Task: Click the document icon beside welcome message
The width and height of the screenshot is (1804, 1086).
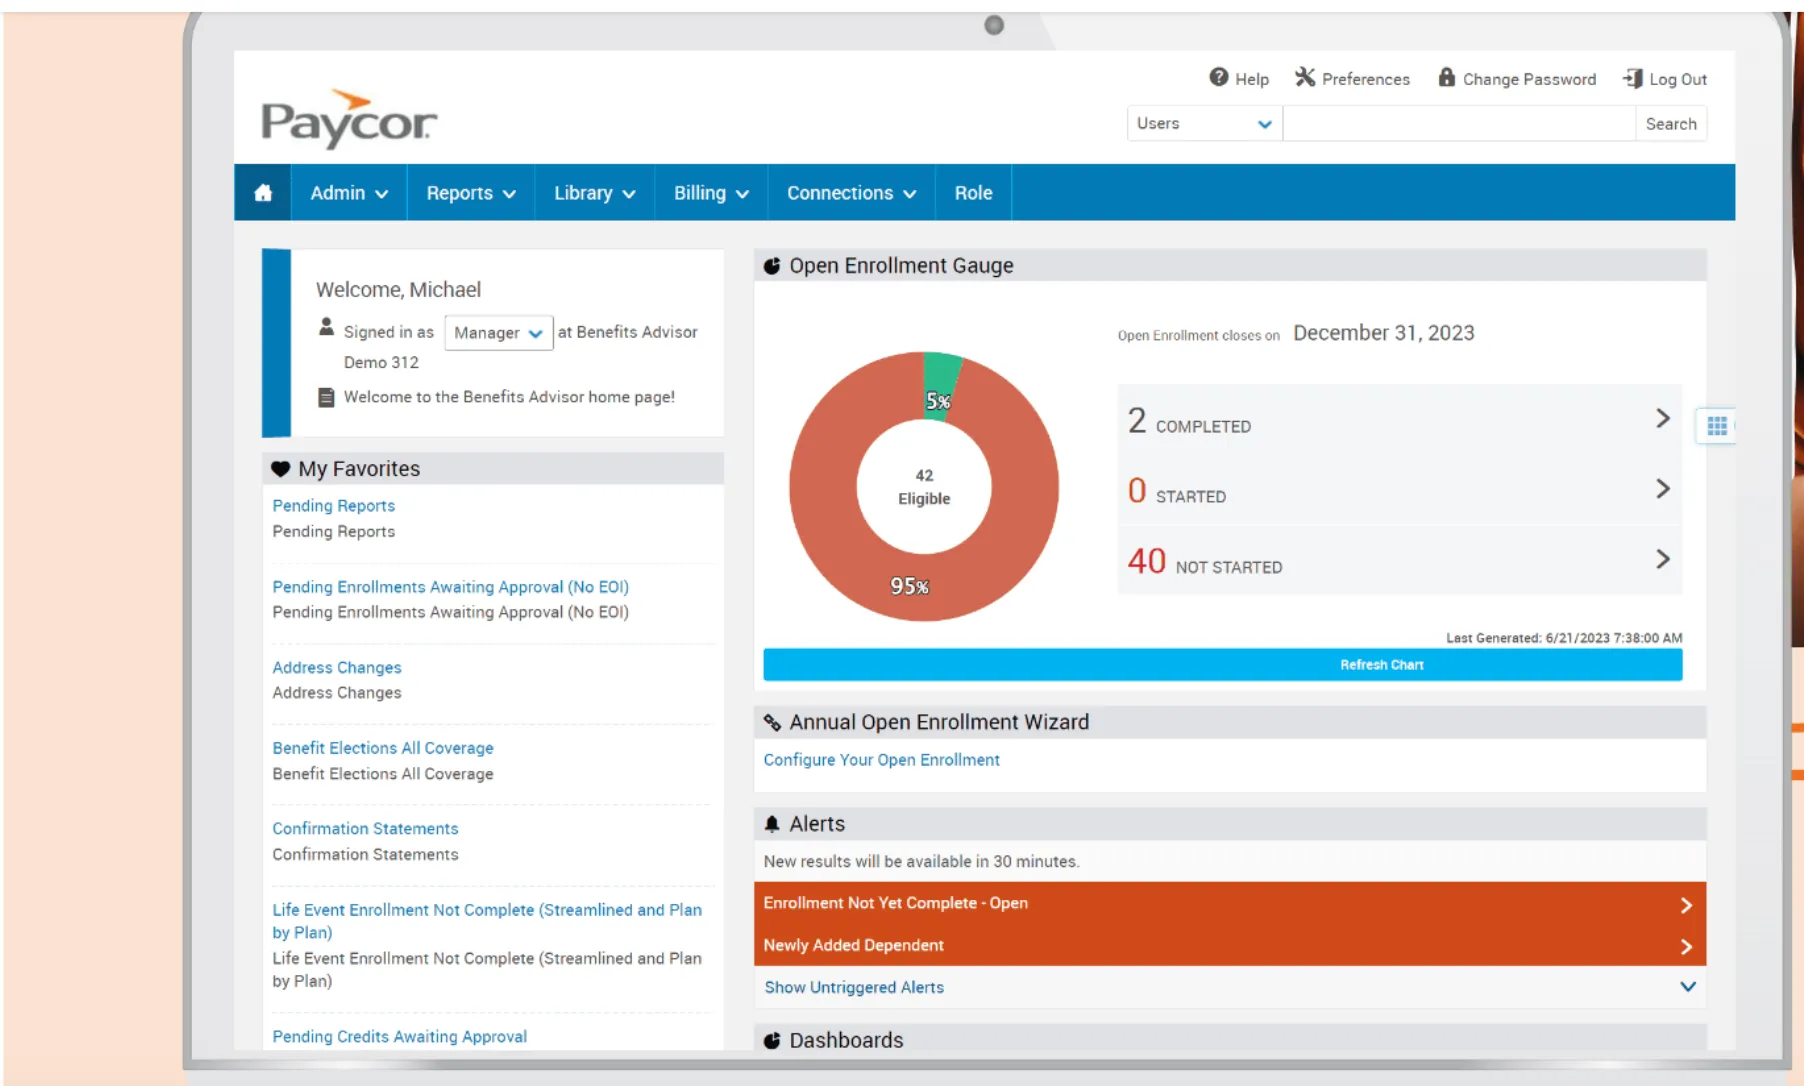Action: coord(326,397)
